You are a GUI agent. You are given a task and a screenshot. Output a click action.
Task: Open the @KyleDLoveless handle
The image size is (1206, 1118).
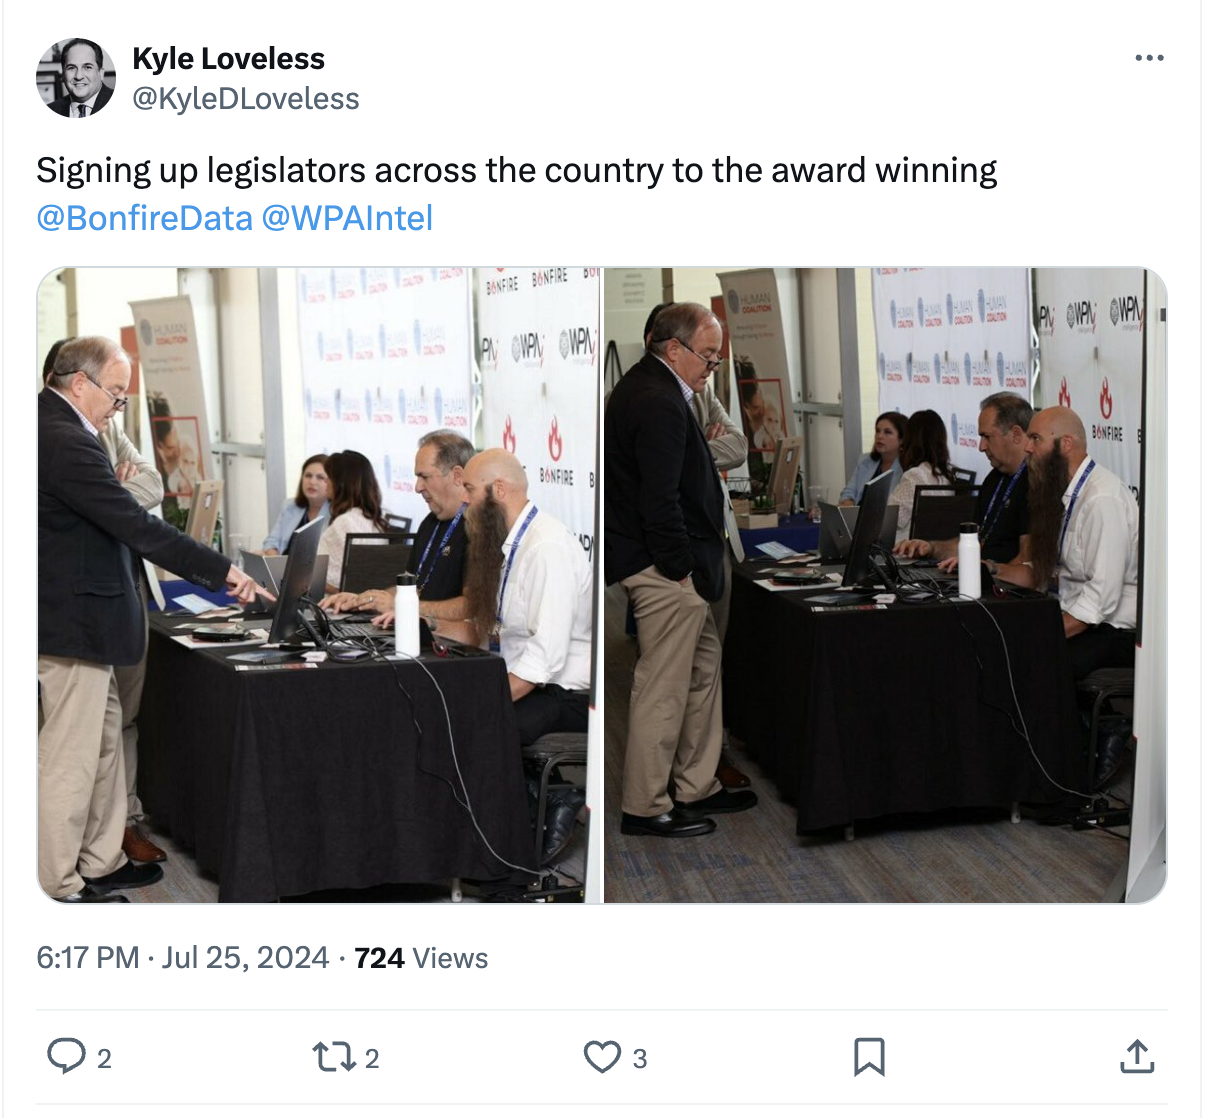[x=246, y=99]
